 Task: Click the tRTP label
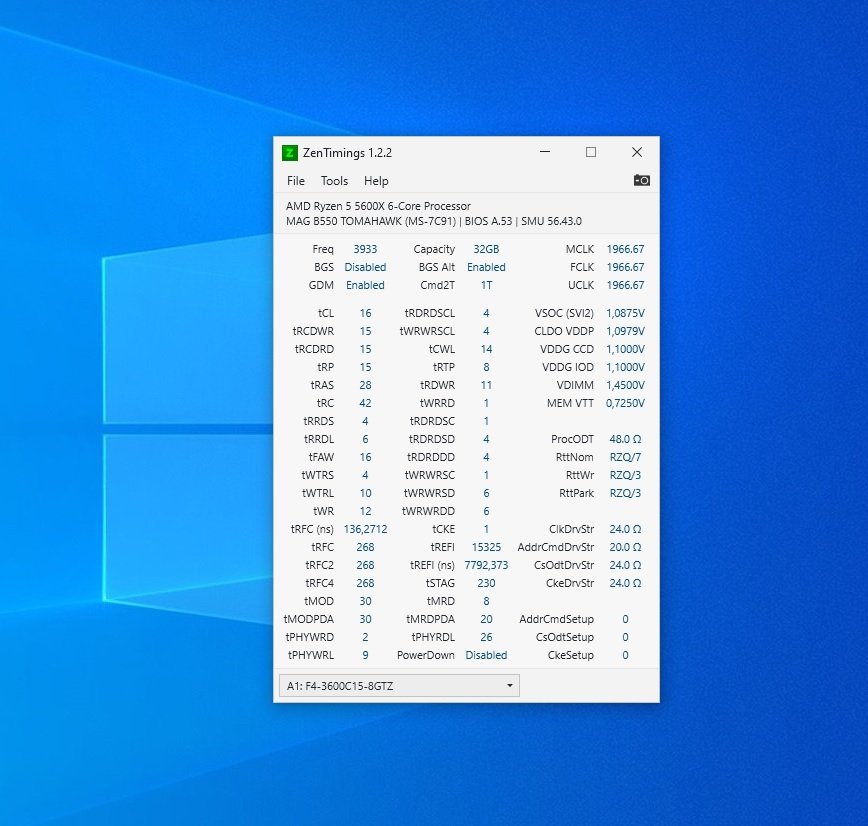pyautogui.click(x=444, y=367)
